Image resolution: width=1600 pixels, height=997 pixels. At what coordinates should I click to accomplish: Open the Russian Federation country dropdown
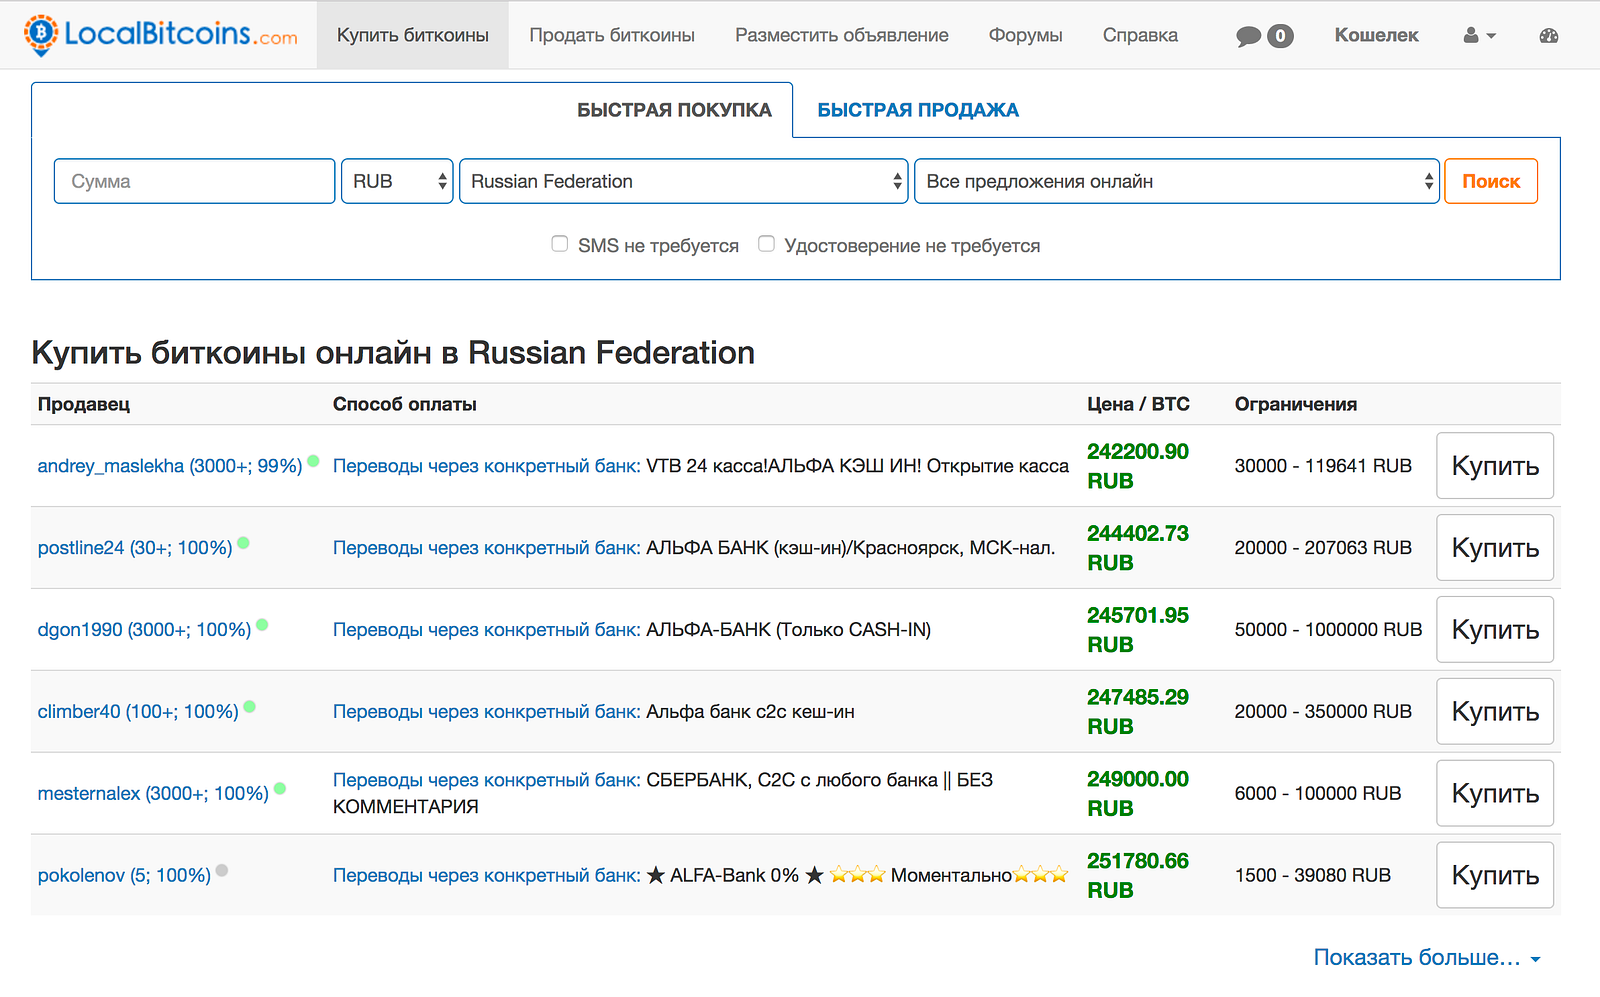[684, 181]
